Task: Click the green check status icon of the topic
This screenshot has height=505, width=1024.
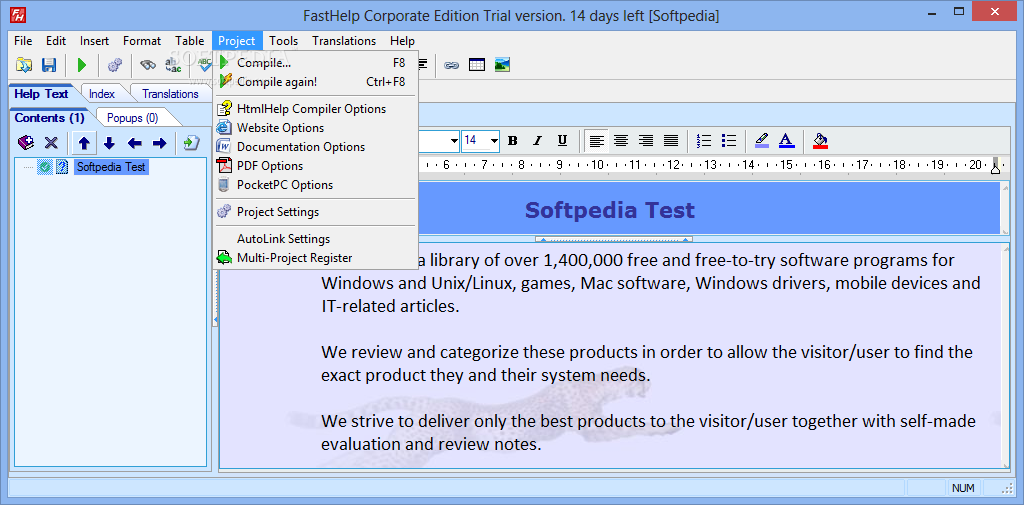Action: 44,167
